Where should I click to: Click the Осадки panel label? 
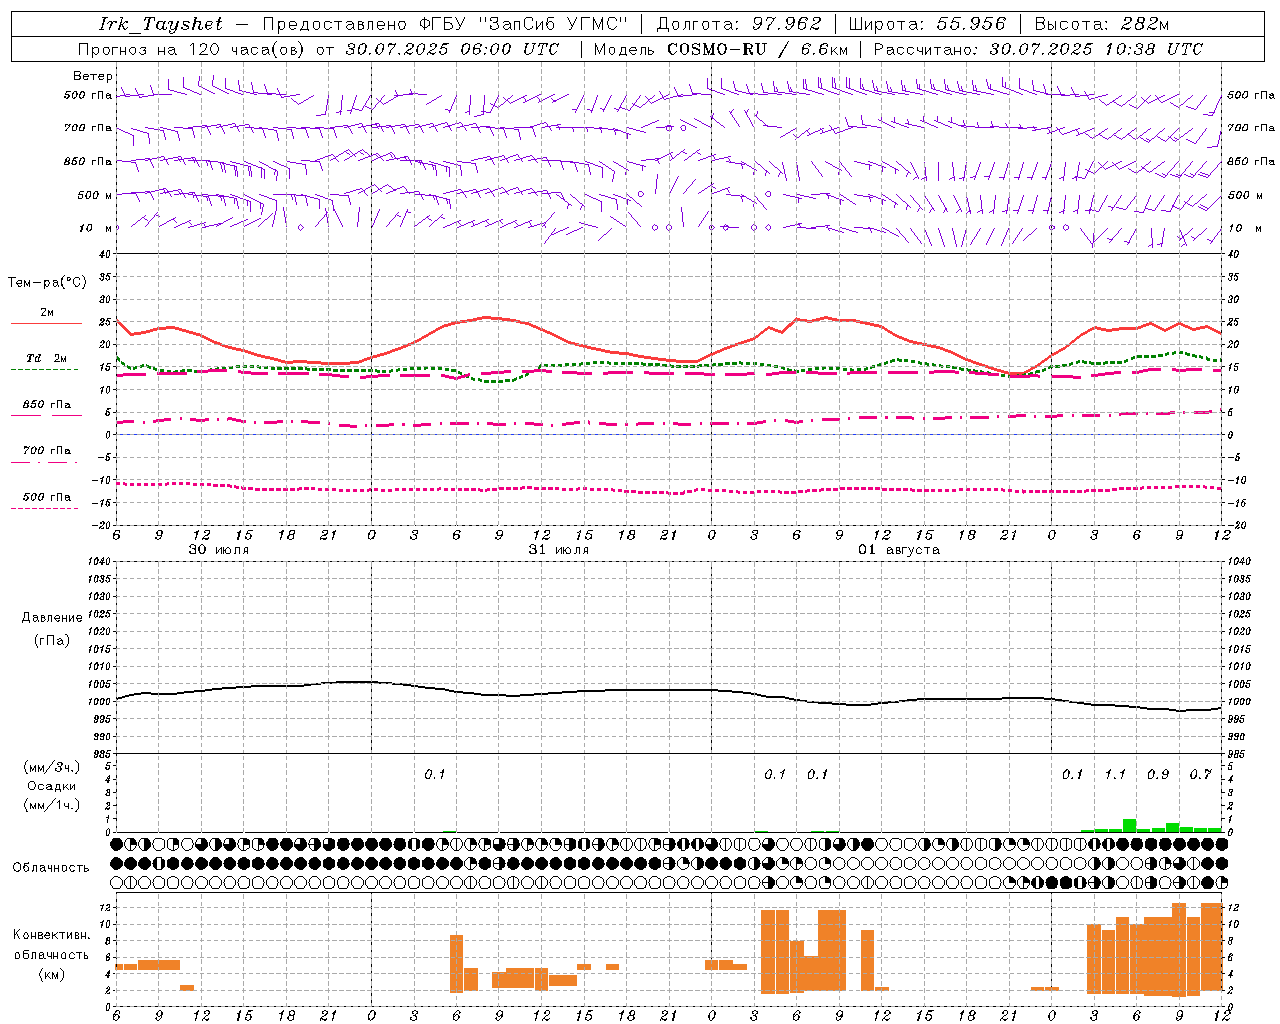[52, 786]
